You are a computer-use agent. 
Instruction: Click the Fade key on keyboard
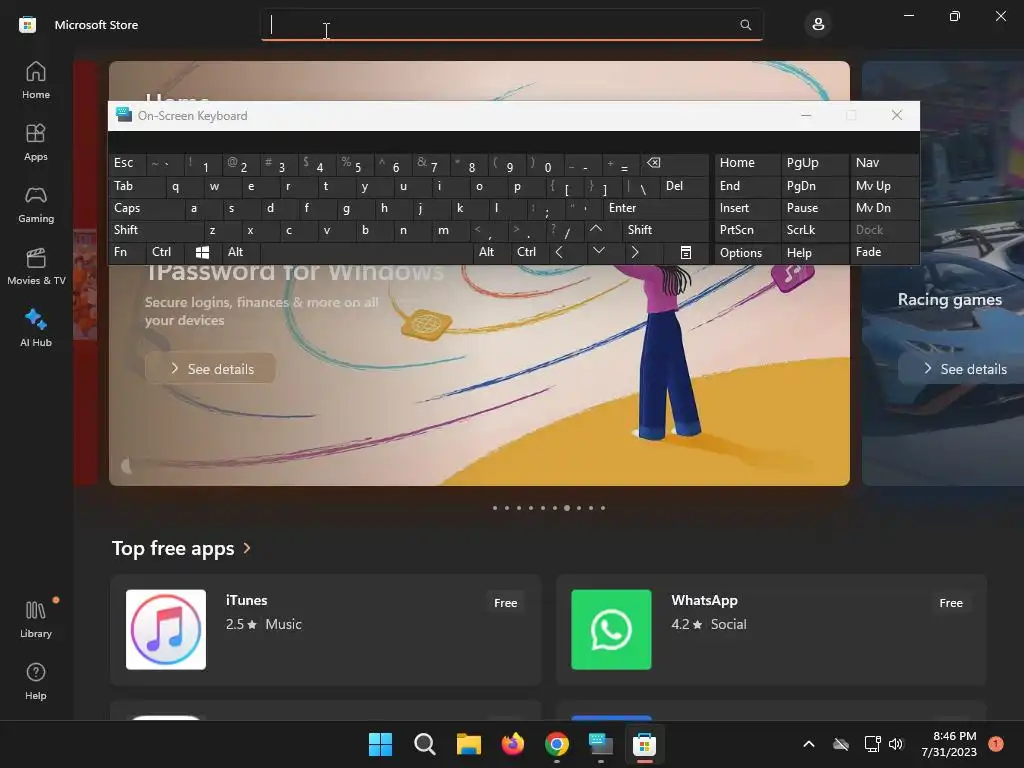pyautogui.click(x=884, y=252)
